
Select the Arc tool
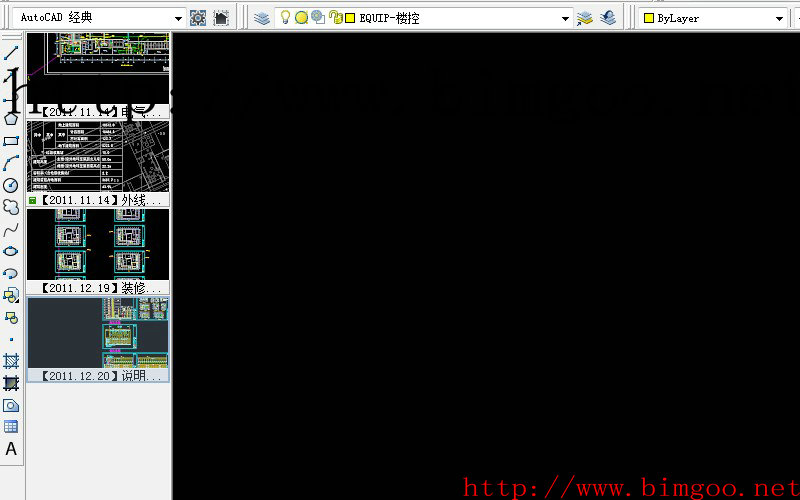click(11, 163)
